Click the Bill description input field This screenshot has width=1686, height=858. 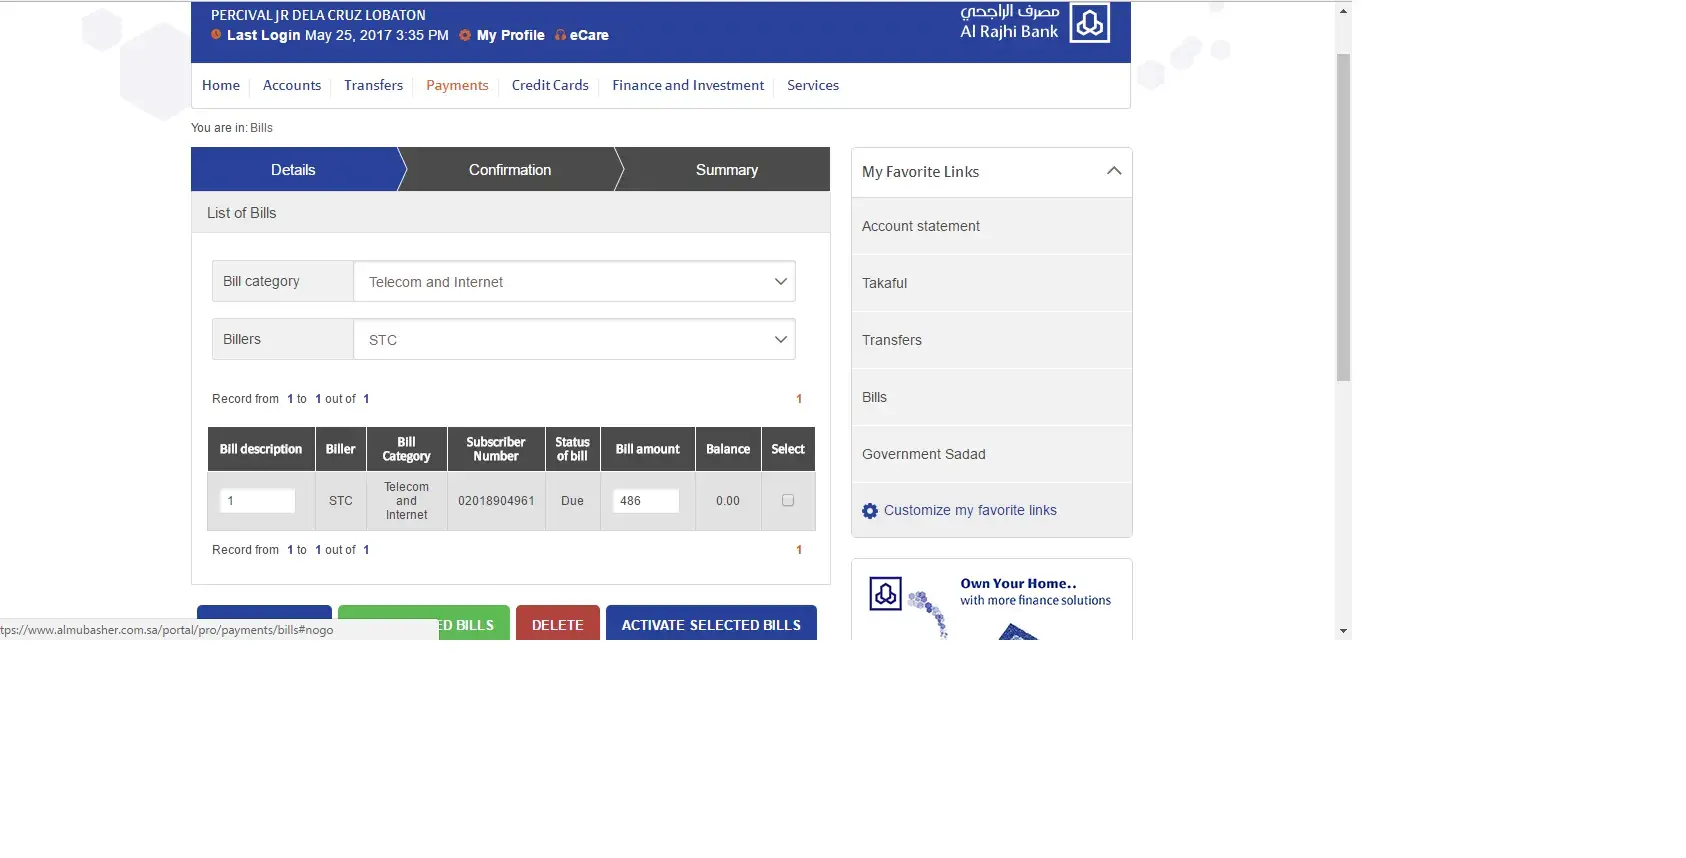[257, 501]
